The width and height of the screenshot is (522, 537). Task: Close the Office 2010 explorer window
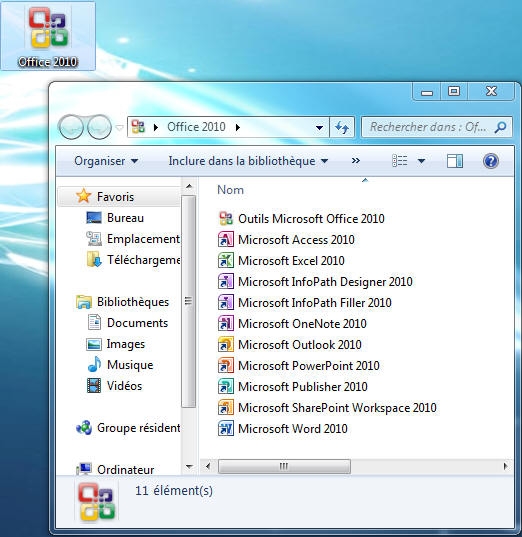click(x=491, y=91)
